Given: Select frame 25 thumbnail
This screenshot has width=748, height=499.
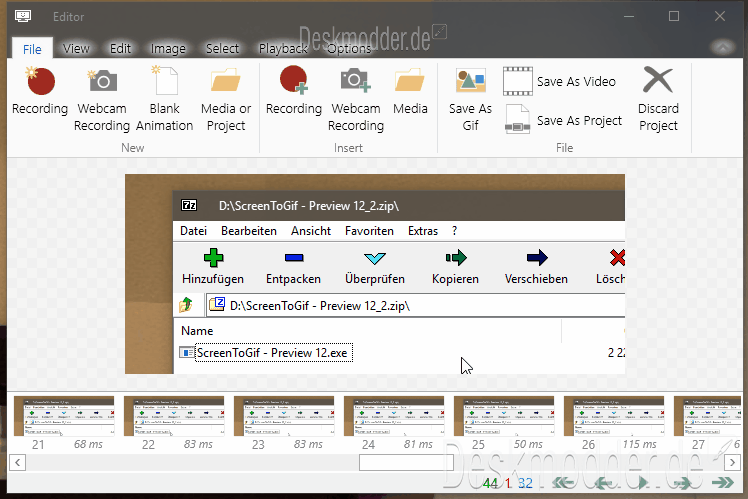Looking at the screenshot, I should click(x=504, y=416).
